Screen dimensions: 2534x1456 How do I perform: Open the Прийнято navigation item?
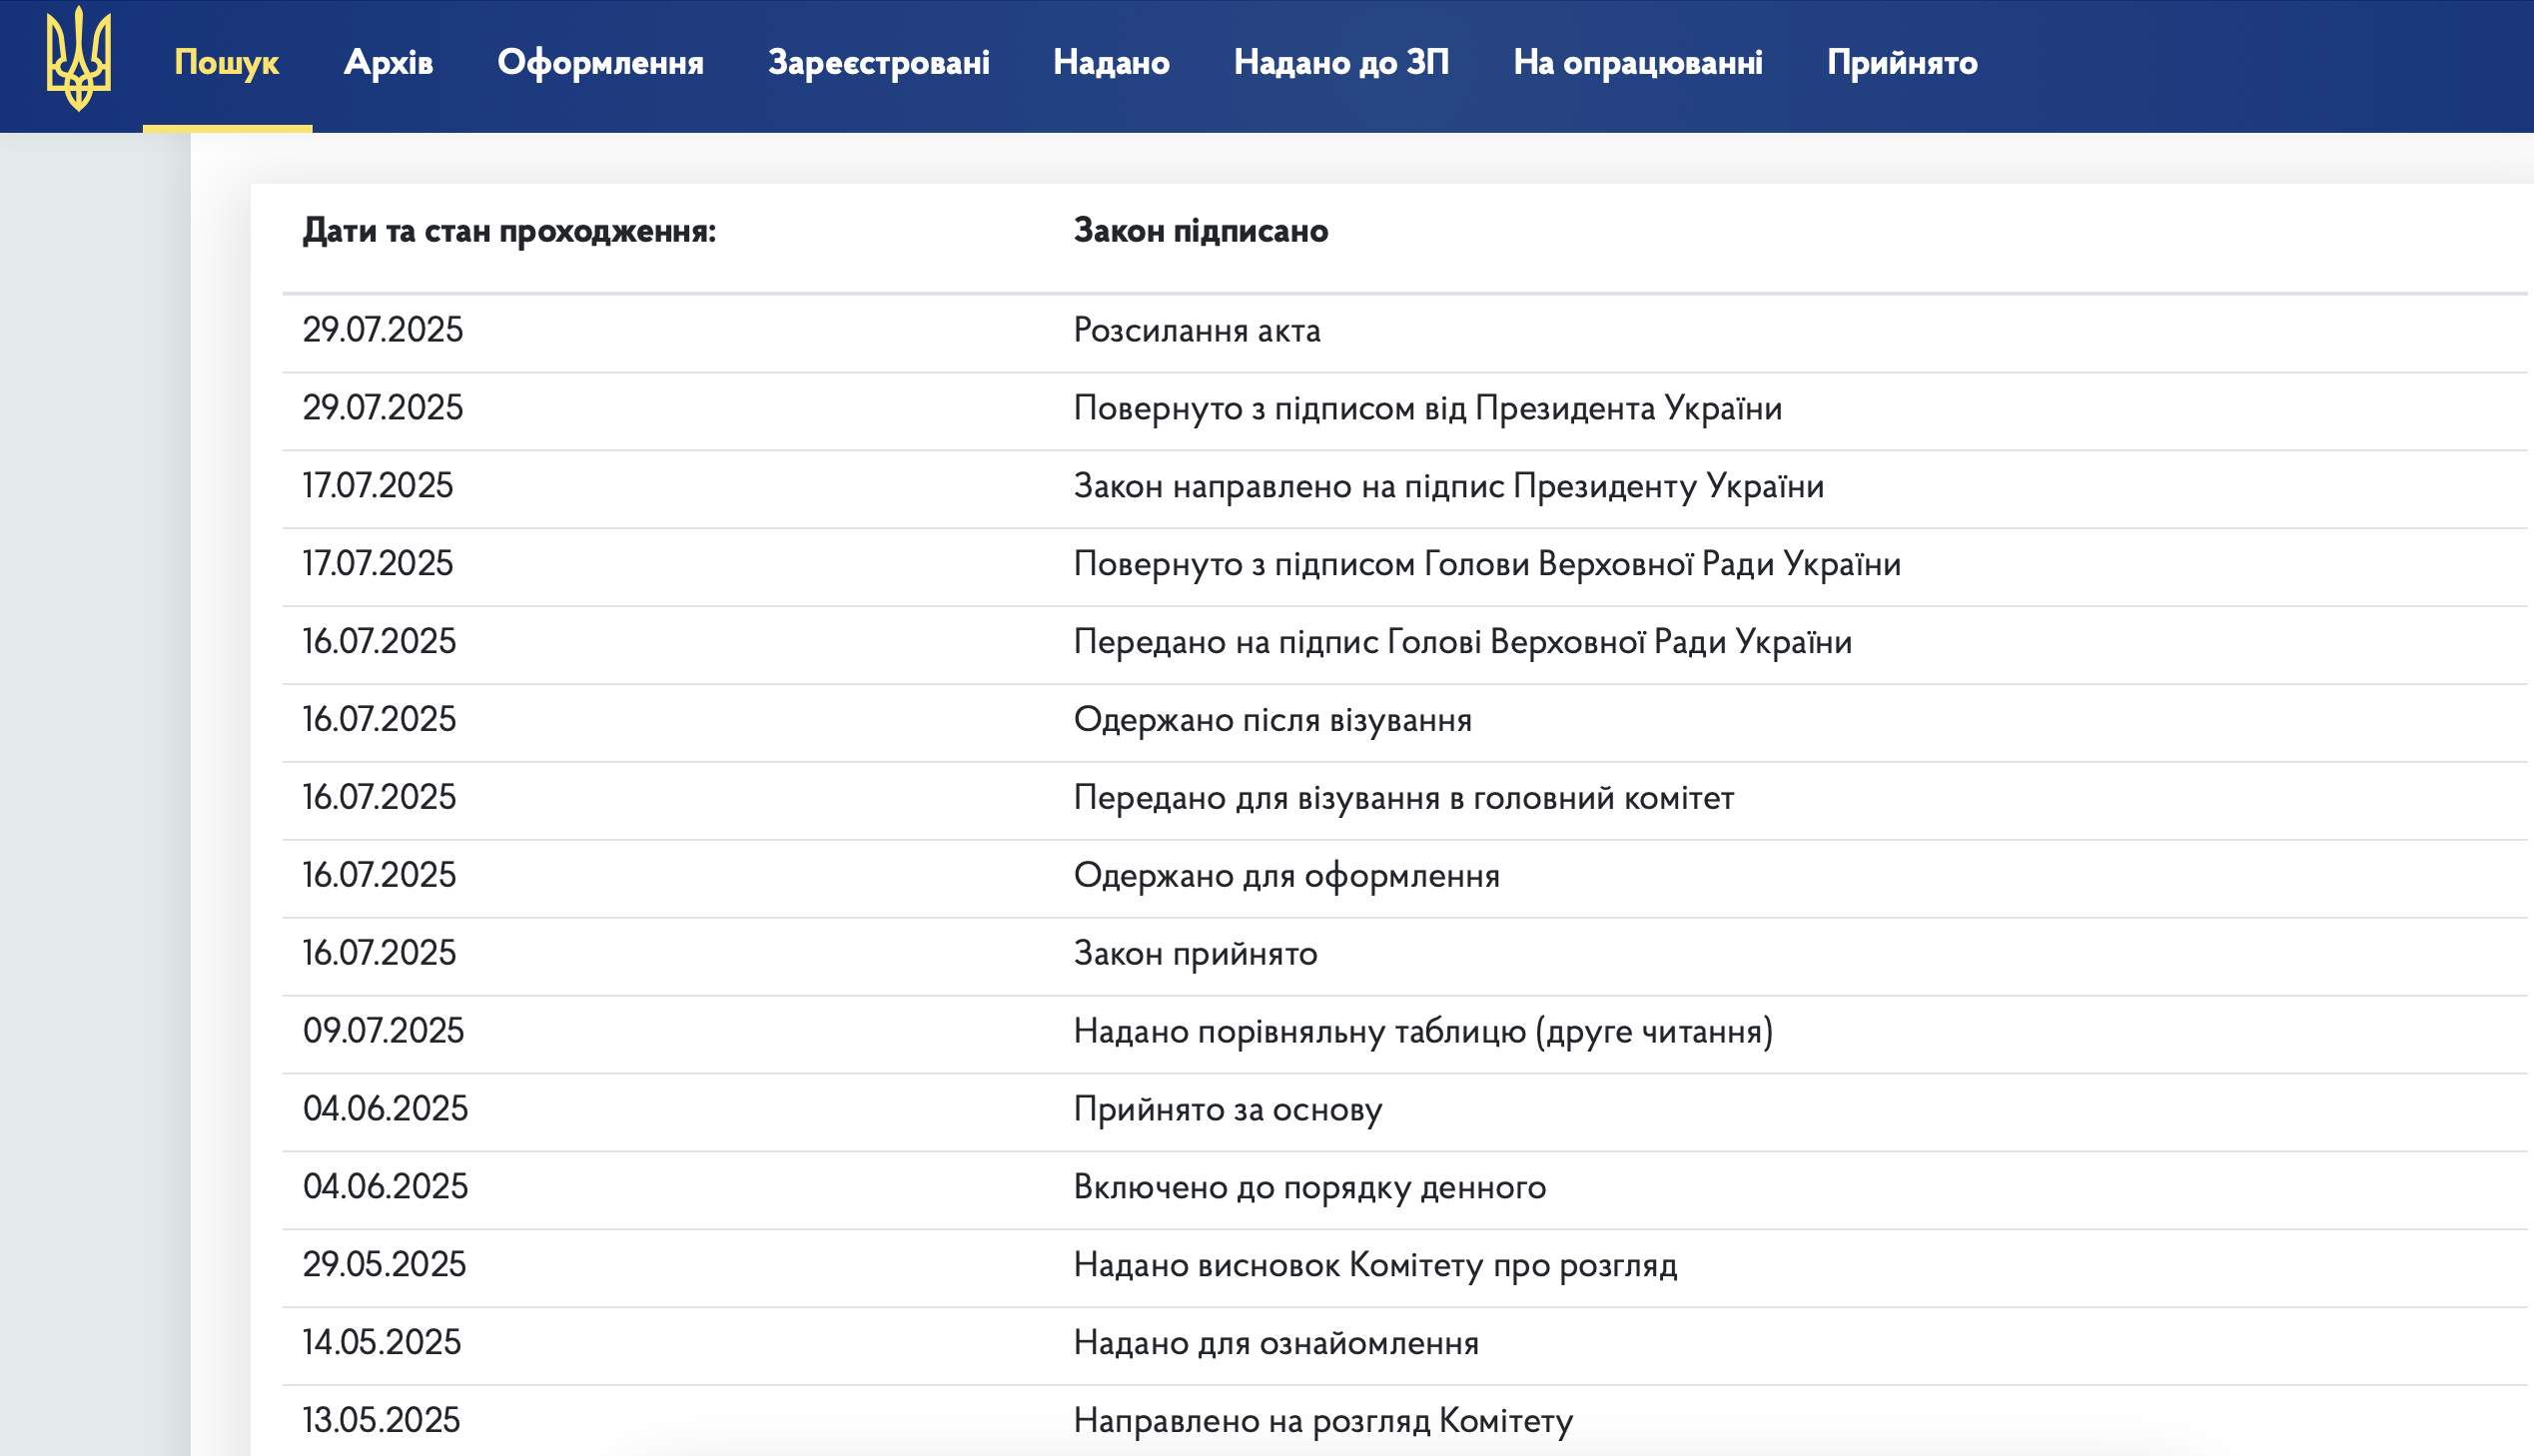[x=1901, y=63]
